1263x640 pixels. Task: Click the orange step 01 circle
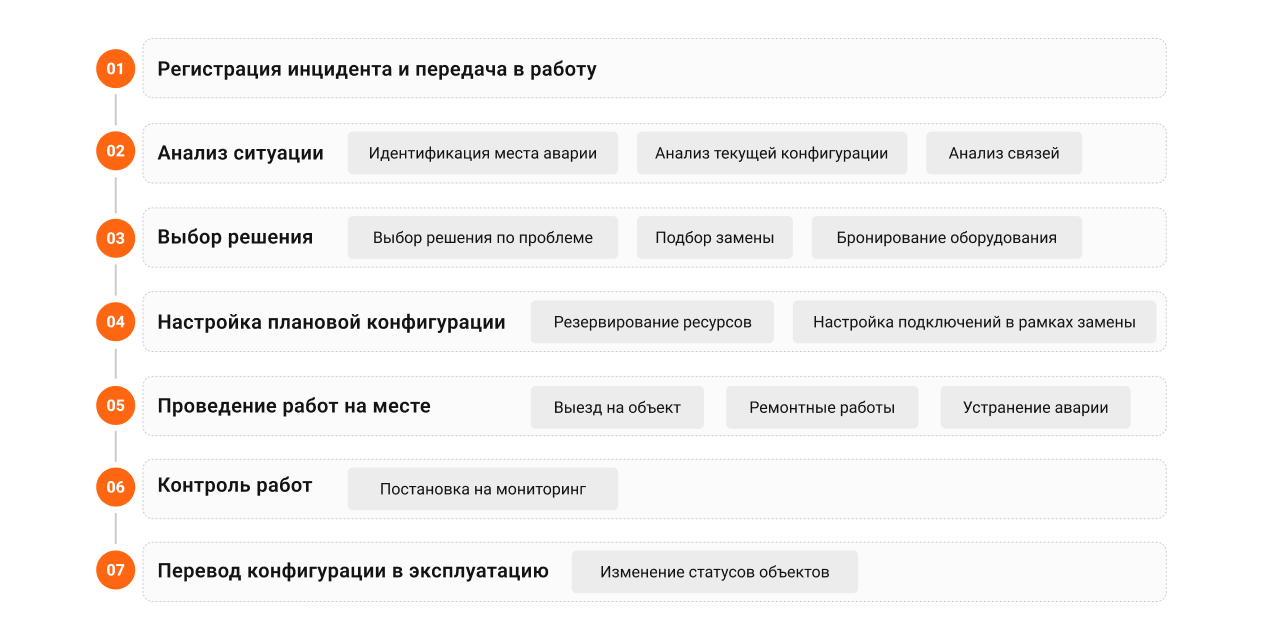pos(116,69)
